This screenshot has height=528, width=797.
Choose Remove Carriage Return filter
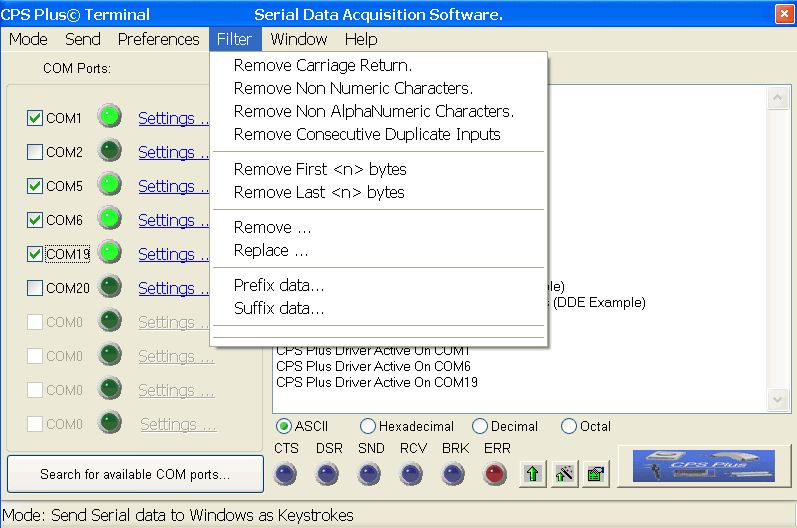pyautogui.click(x=379, y=65)
